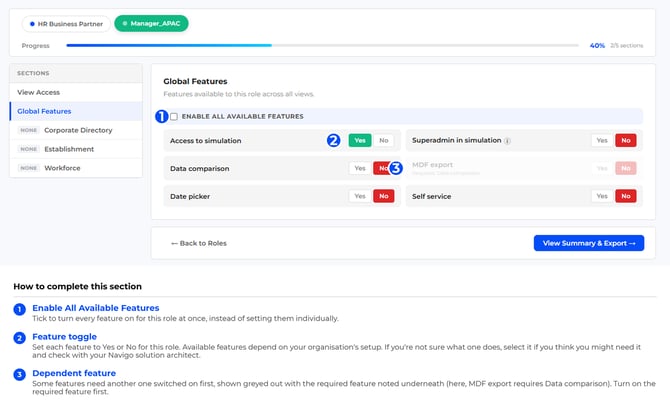
Task: Open the View Access section
Action: 76,92
